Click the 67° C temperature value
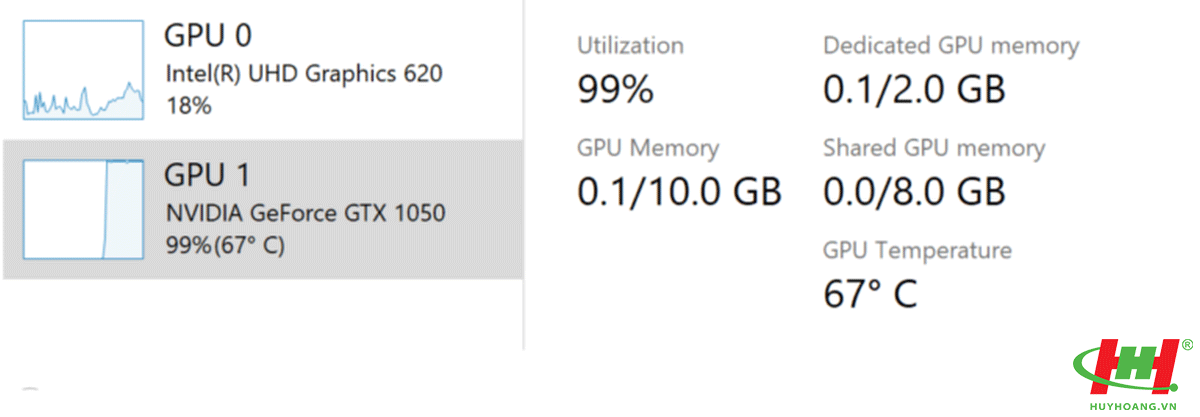Viewport: 1200px width, 417px height. tap(870, 294)
